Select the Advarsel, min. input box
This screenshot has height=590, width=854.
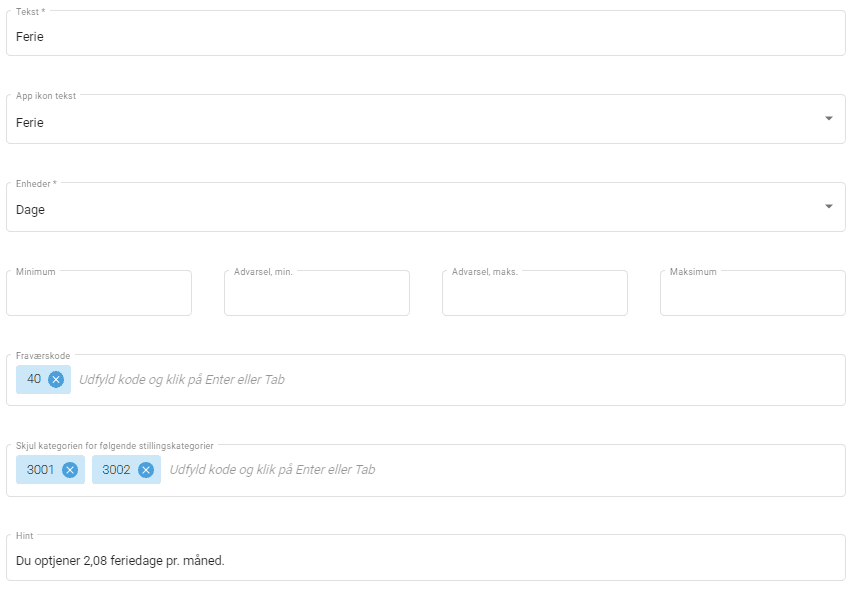point(316,295)
